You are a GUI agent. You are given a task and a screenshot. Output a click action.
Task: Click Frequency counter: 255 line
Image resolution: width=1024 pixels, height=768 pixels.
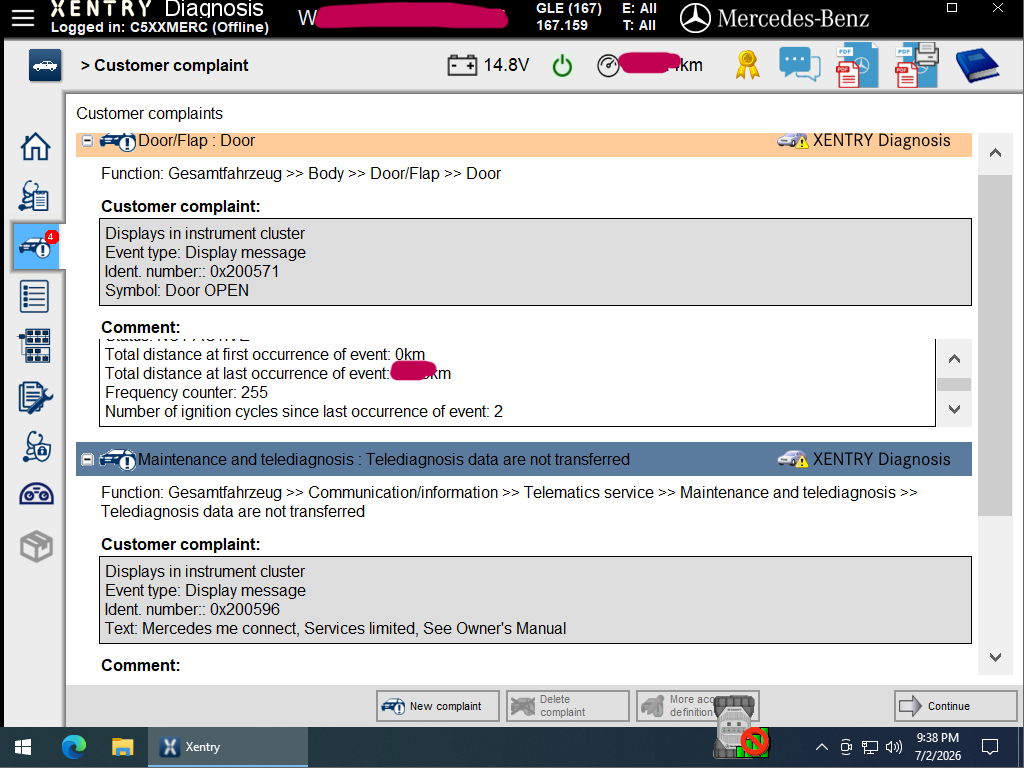pyautogui.click(x=186, y=392)
